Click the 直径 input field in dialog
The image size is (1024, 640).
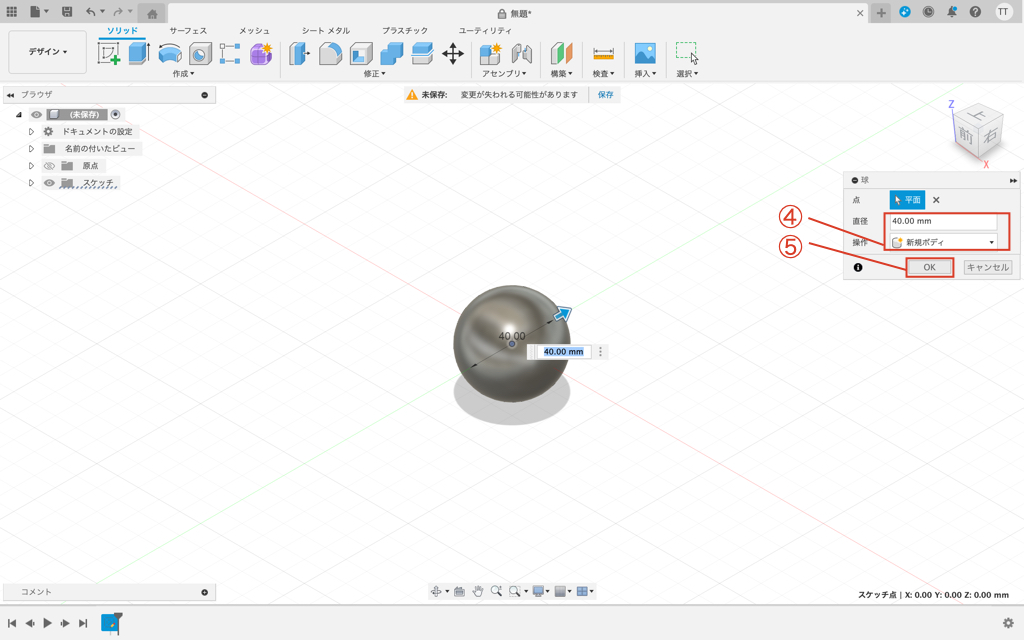pos(943,221)
